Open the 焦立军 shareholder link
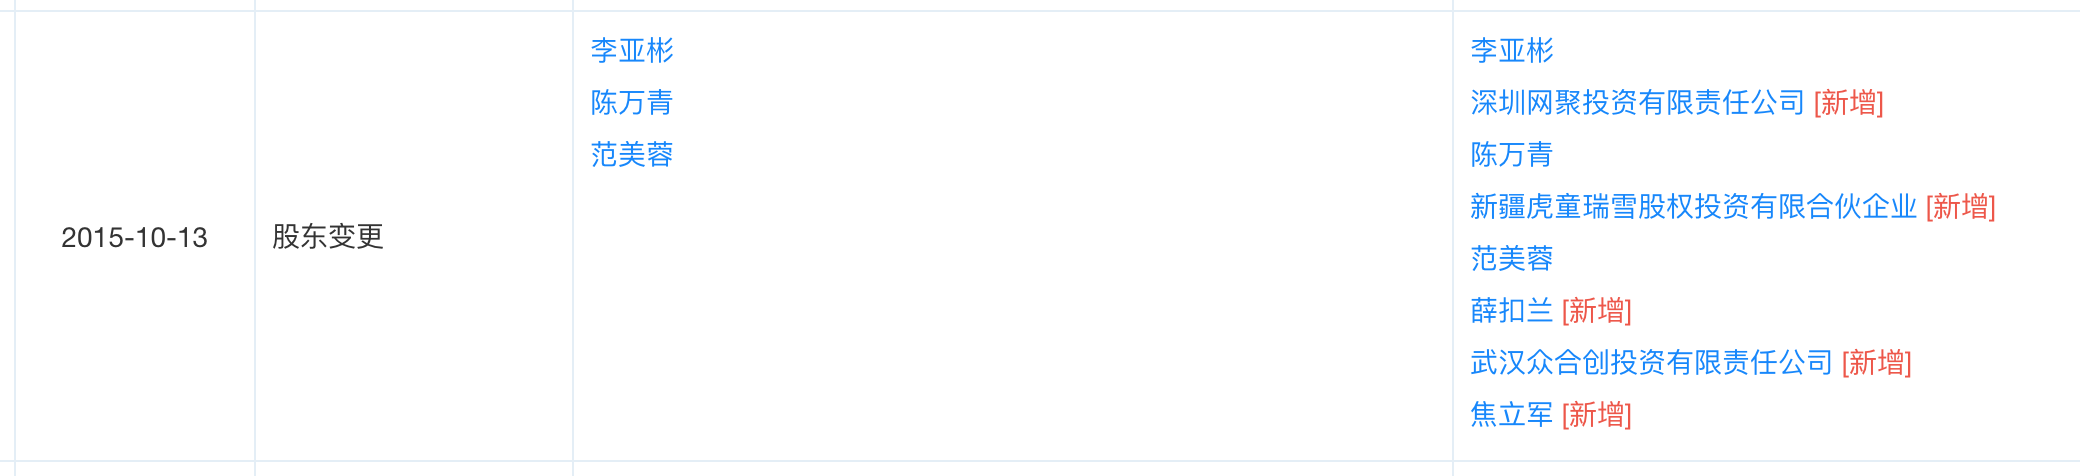Screen dimensions: 2080x476 coord(1512,414)
